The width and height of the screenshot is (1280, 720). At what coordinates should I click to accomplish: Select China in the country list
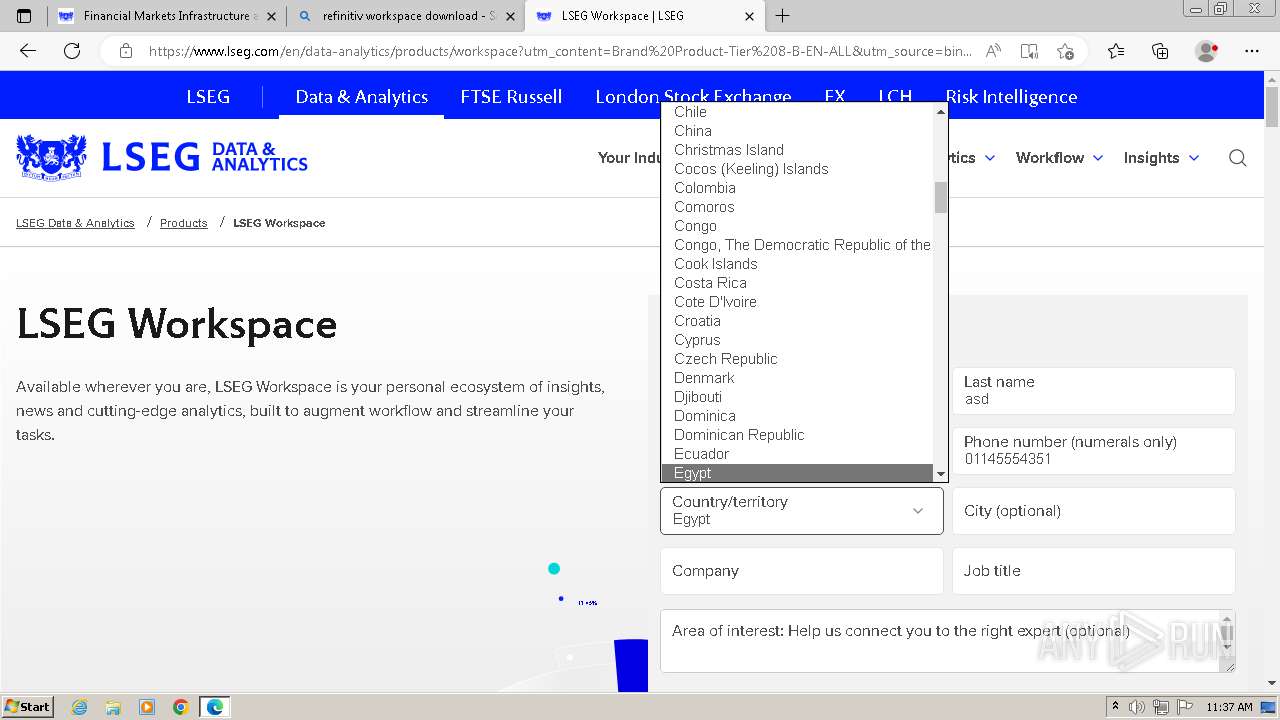(693, 131)
